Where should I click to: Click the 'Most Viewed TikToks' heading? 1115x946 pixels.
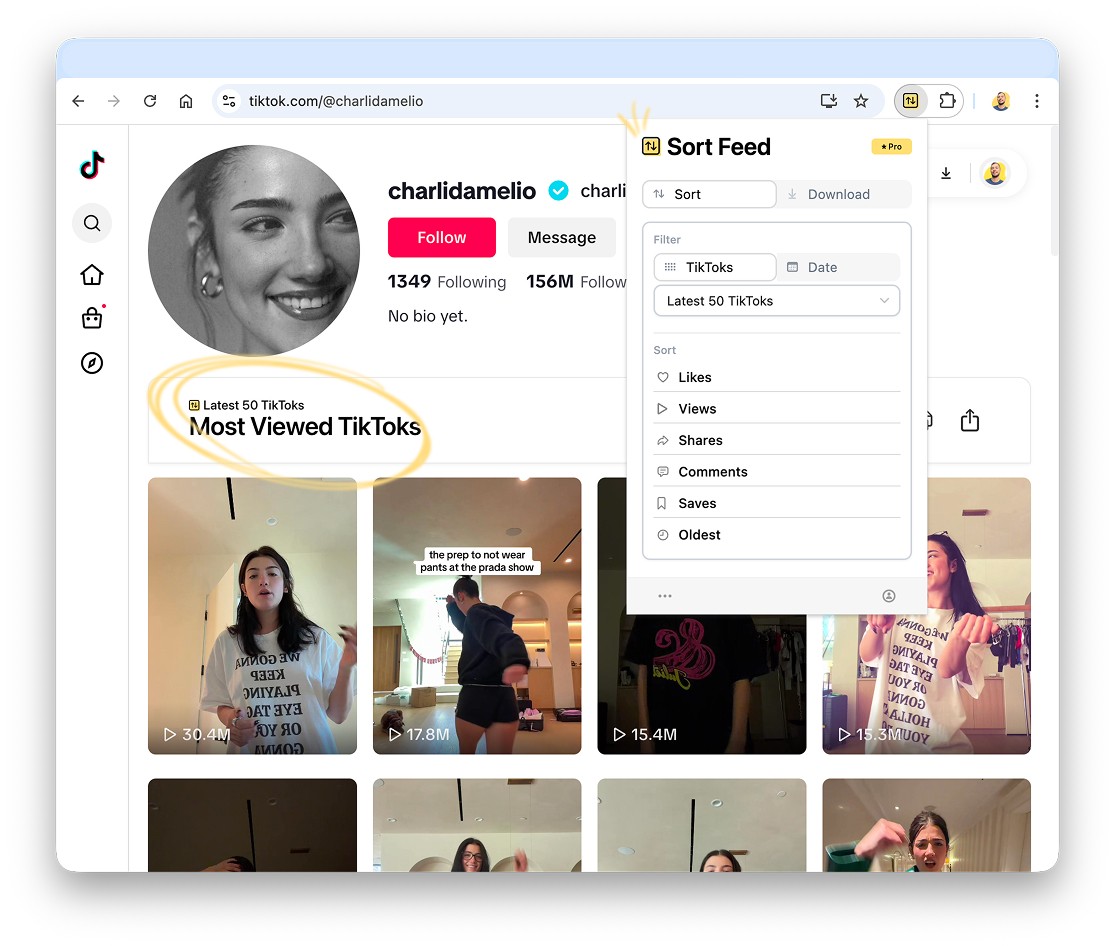tap(305, 426)
